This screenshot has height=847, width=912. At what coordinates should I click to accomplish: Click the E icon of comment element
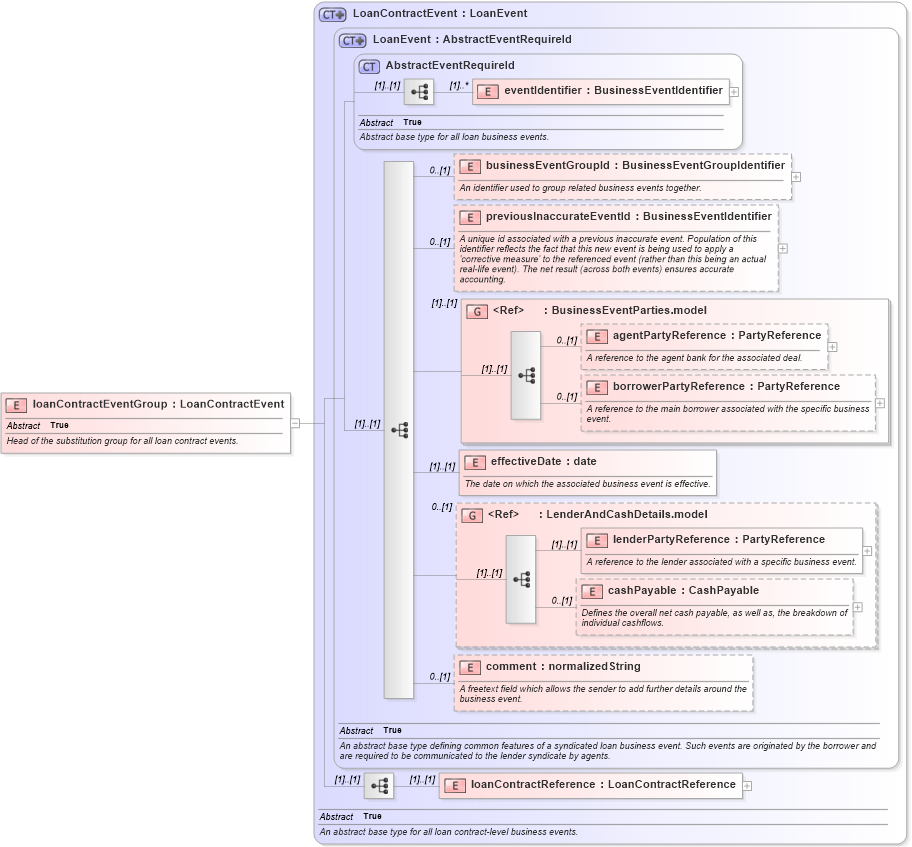pyautogui.click(x=468, y=666)
